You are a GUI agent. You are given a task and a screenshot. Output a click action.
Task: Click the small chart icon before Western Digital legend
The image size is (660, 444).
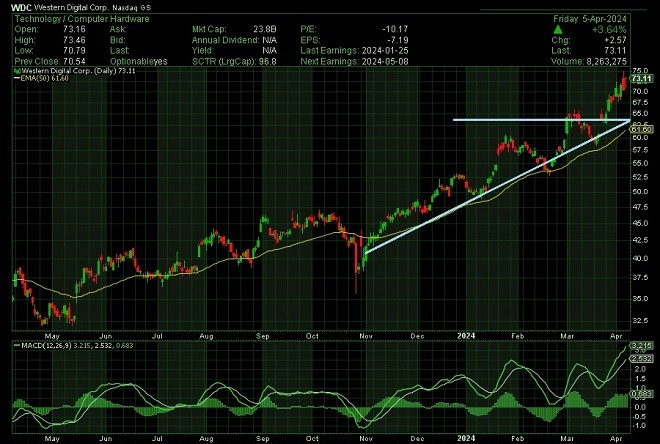point(18,71)
